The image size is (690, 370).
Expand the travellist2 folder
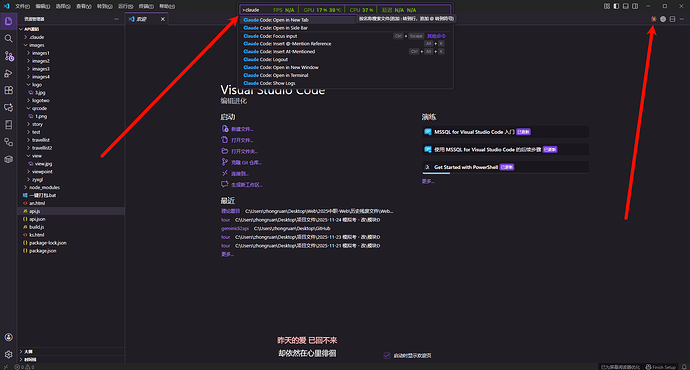point(70,148)
